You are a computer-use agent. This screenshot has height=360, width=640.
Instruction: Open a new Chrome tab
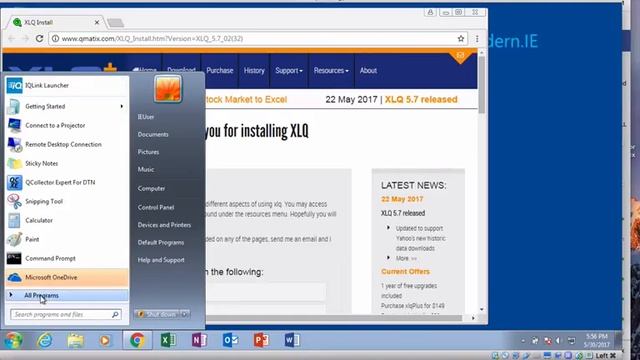[116, 23]
